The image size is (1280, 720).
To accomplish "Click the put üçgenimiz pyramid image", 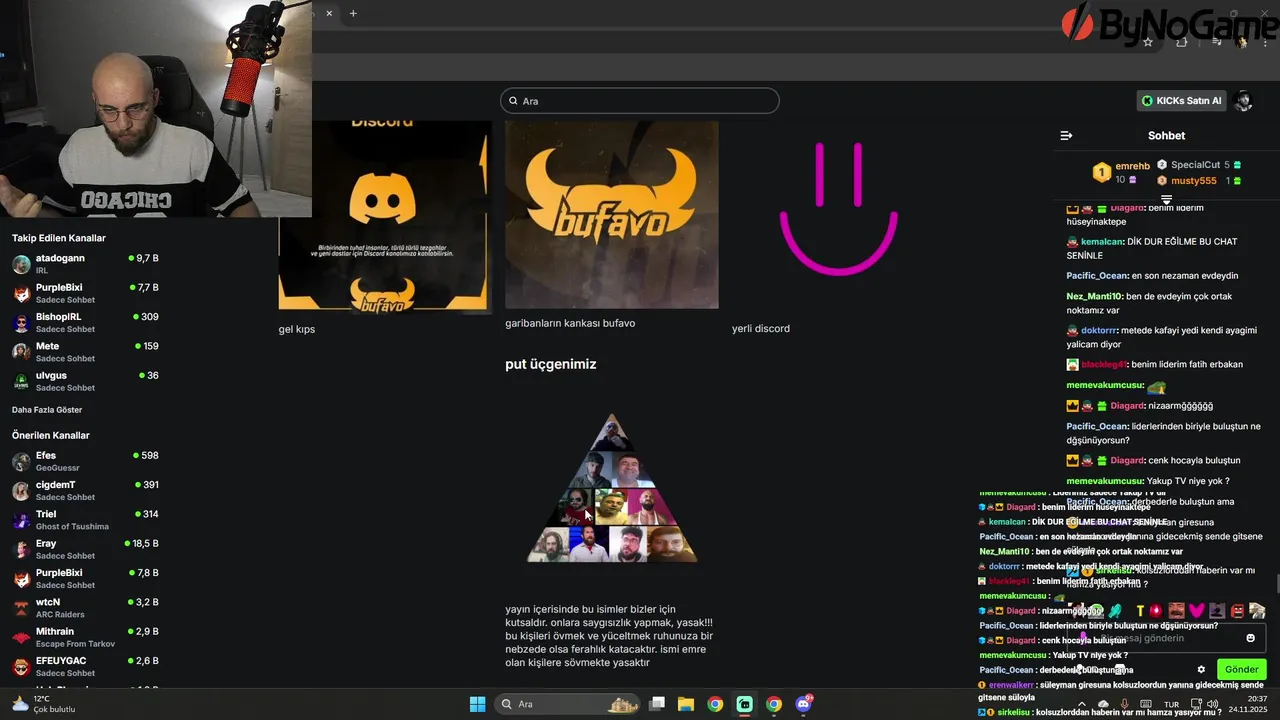I will 612,488.
